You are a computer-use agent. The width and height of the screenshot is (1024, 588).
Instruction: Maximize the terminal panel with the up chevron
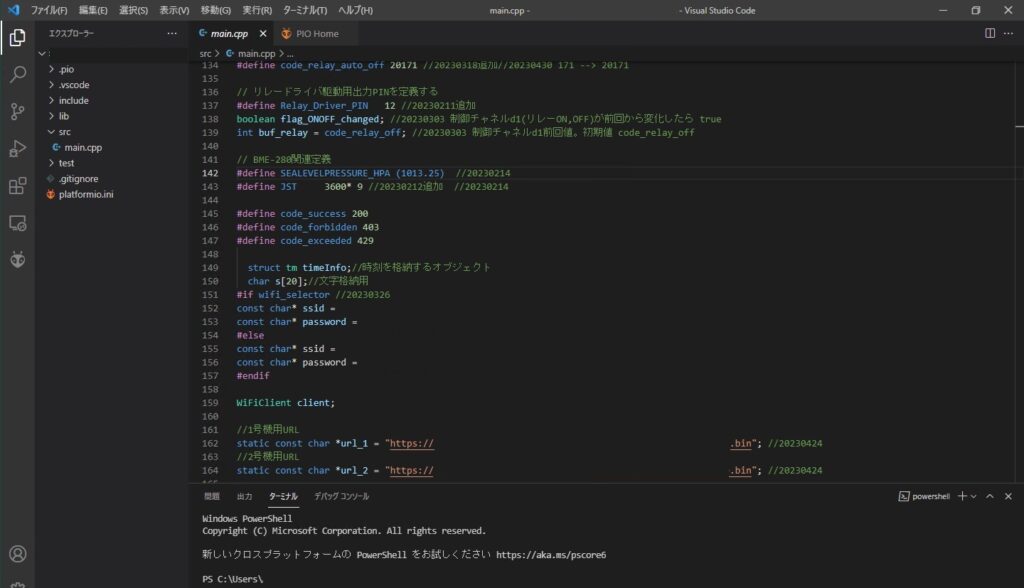990,496
